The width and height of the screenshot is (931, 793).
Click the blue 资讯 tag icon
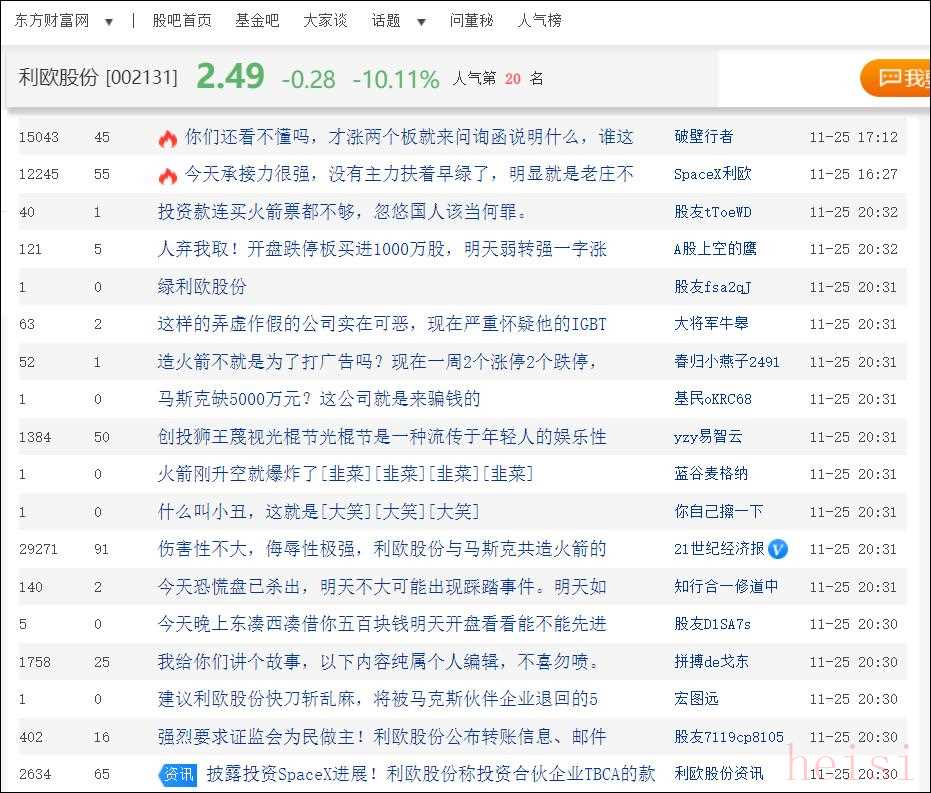178,774
